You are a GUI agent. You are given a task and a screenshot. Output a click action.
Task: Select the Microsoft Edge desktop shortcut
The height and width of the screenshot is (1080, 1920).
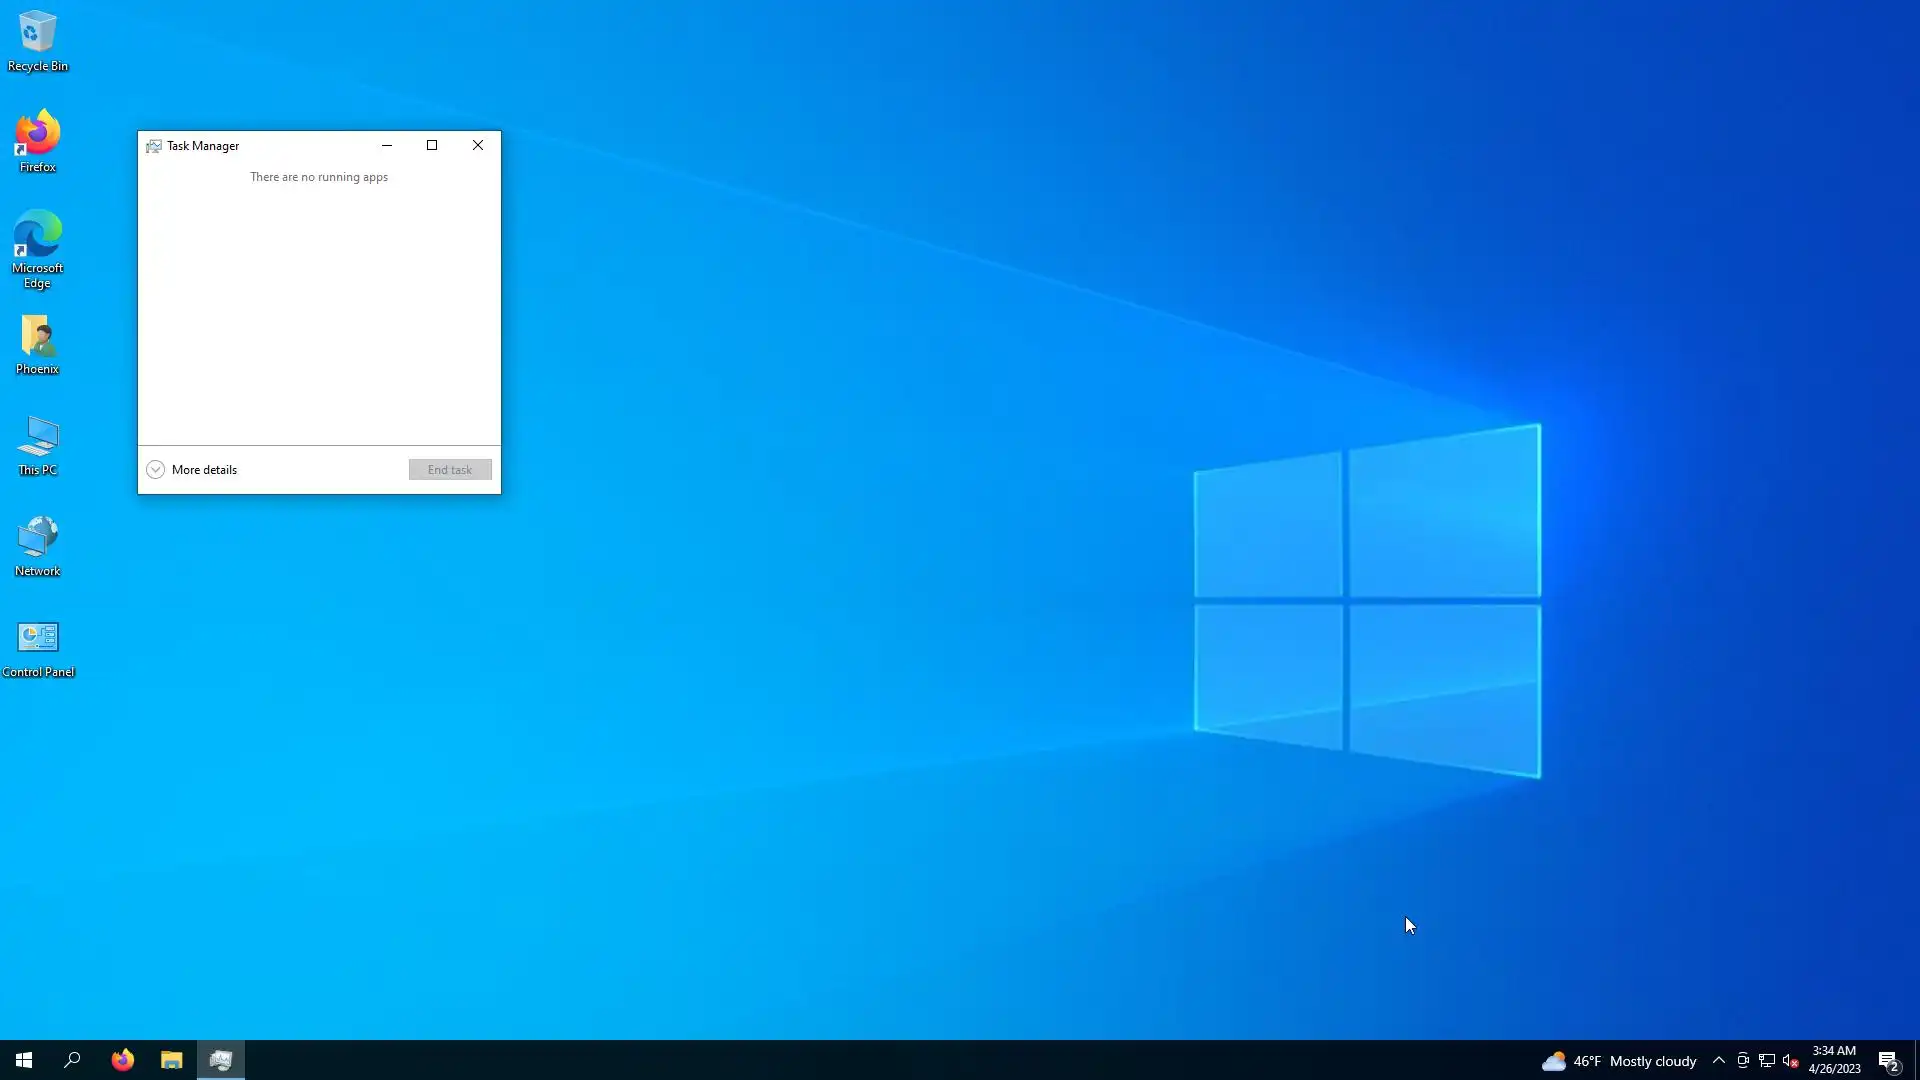[37, 246]
